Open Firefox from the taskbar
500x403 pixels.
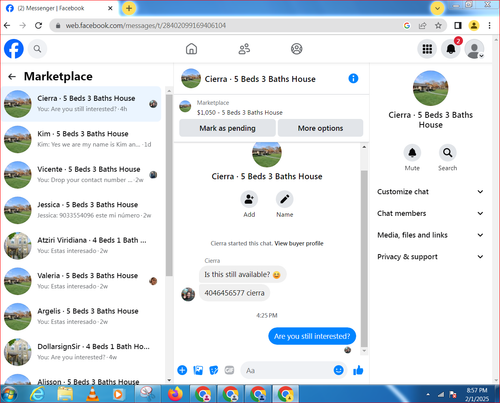tap(175, 394)
